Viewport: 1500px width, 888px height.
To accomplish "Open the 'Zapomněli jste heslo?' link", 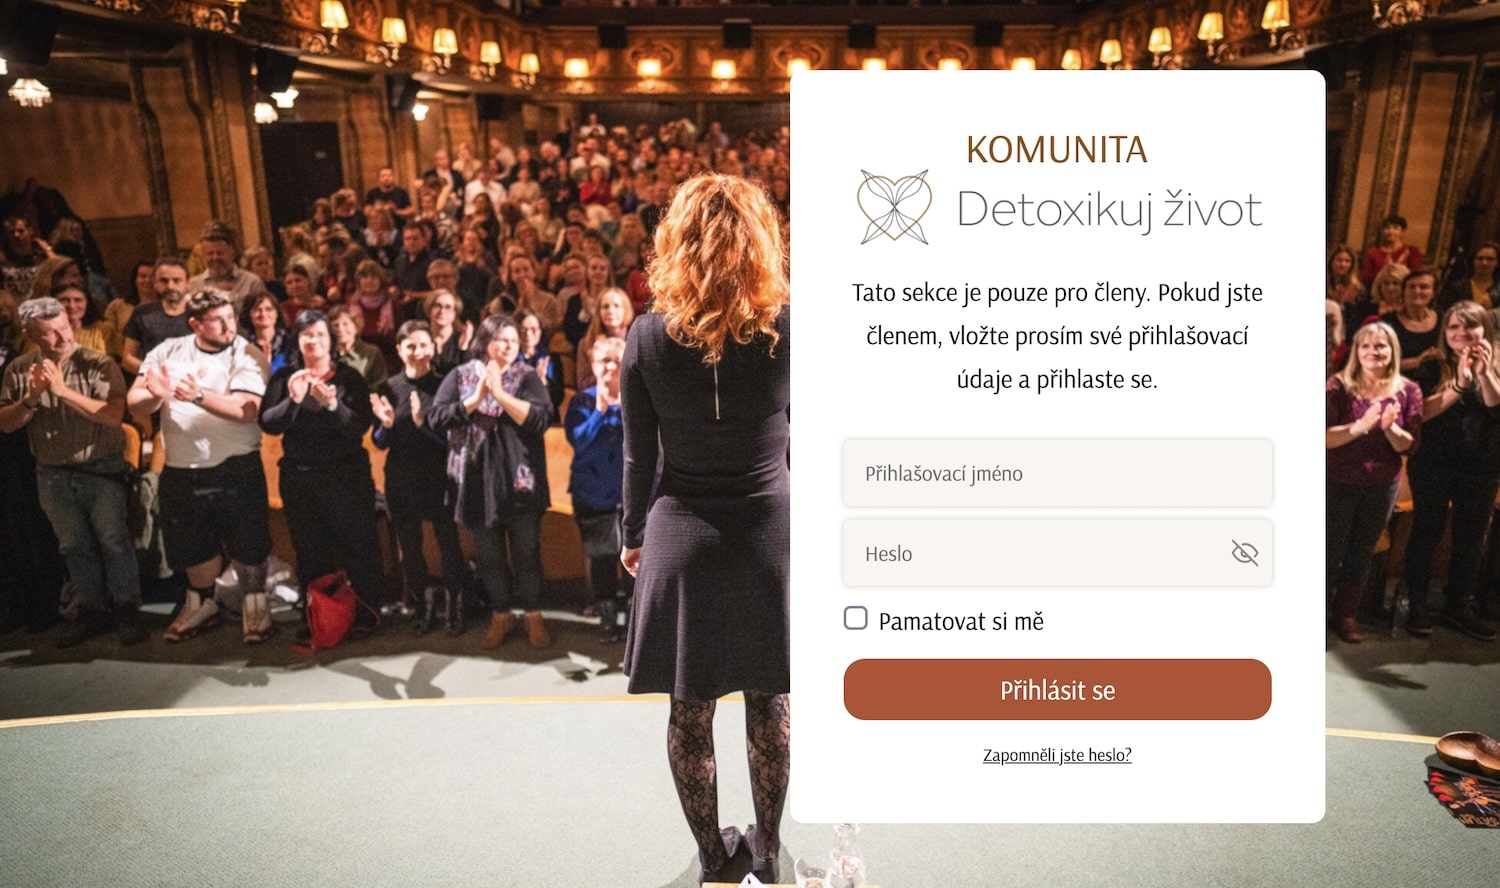I will pos(1057,755).
